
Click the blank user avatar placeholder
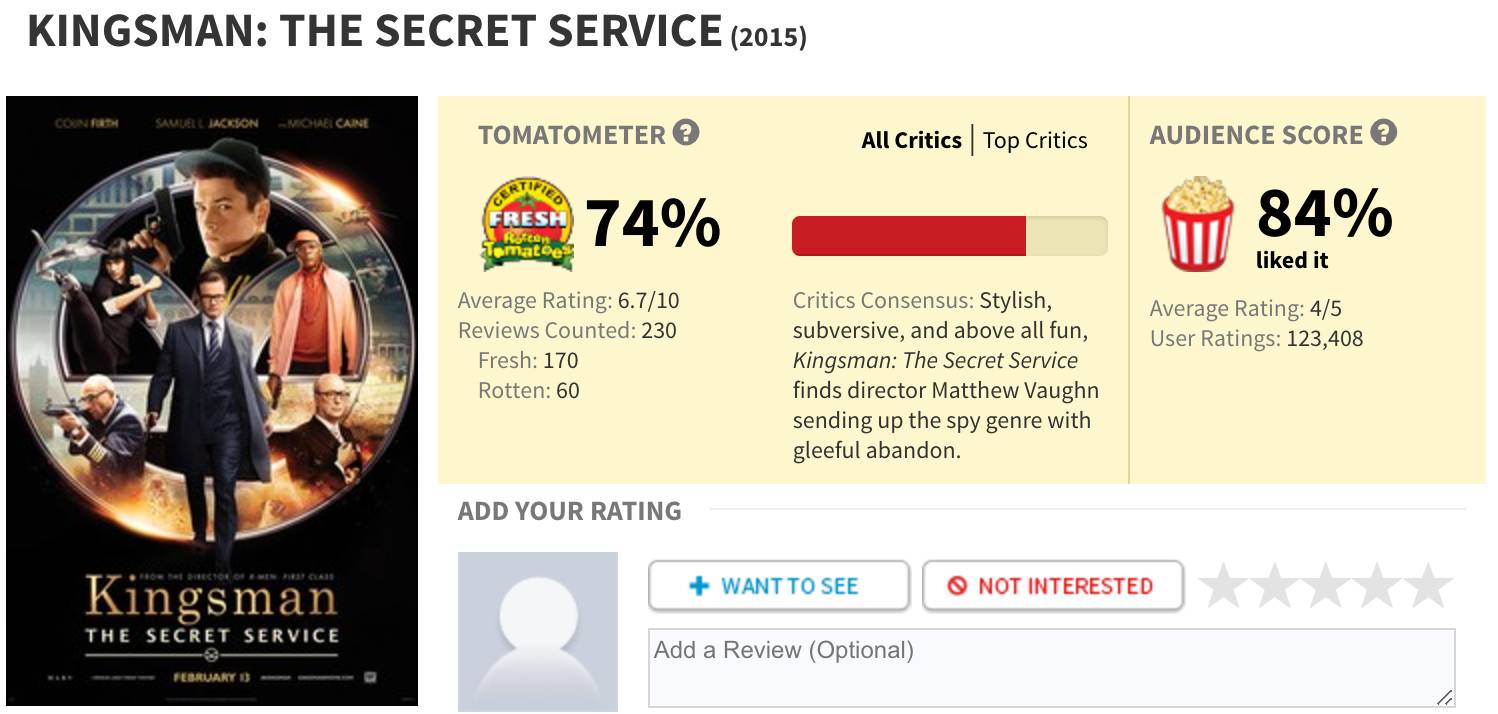tap(538, 631)
